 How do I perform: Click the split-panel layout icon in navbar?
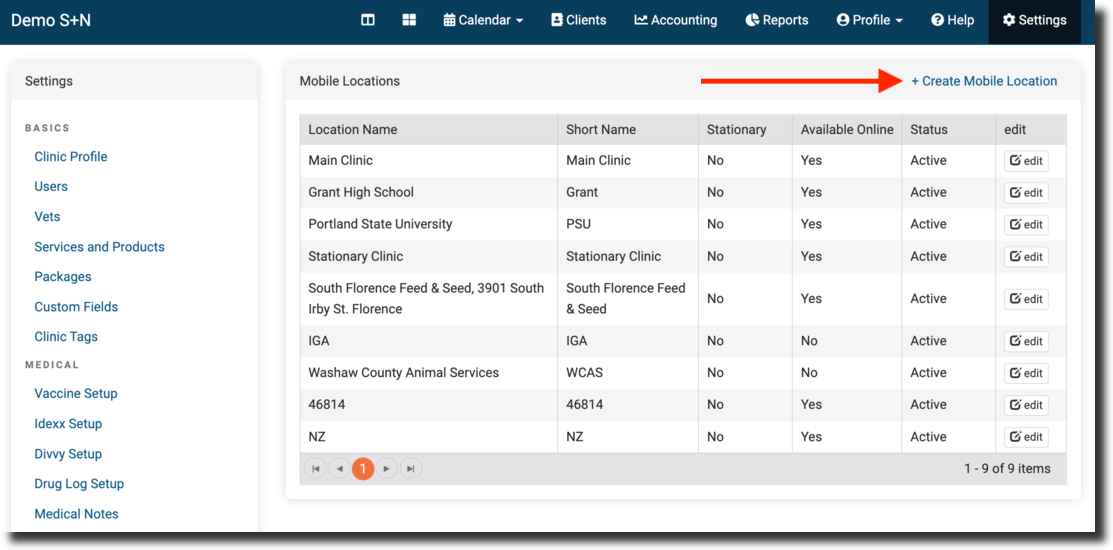coord(368,20)
